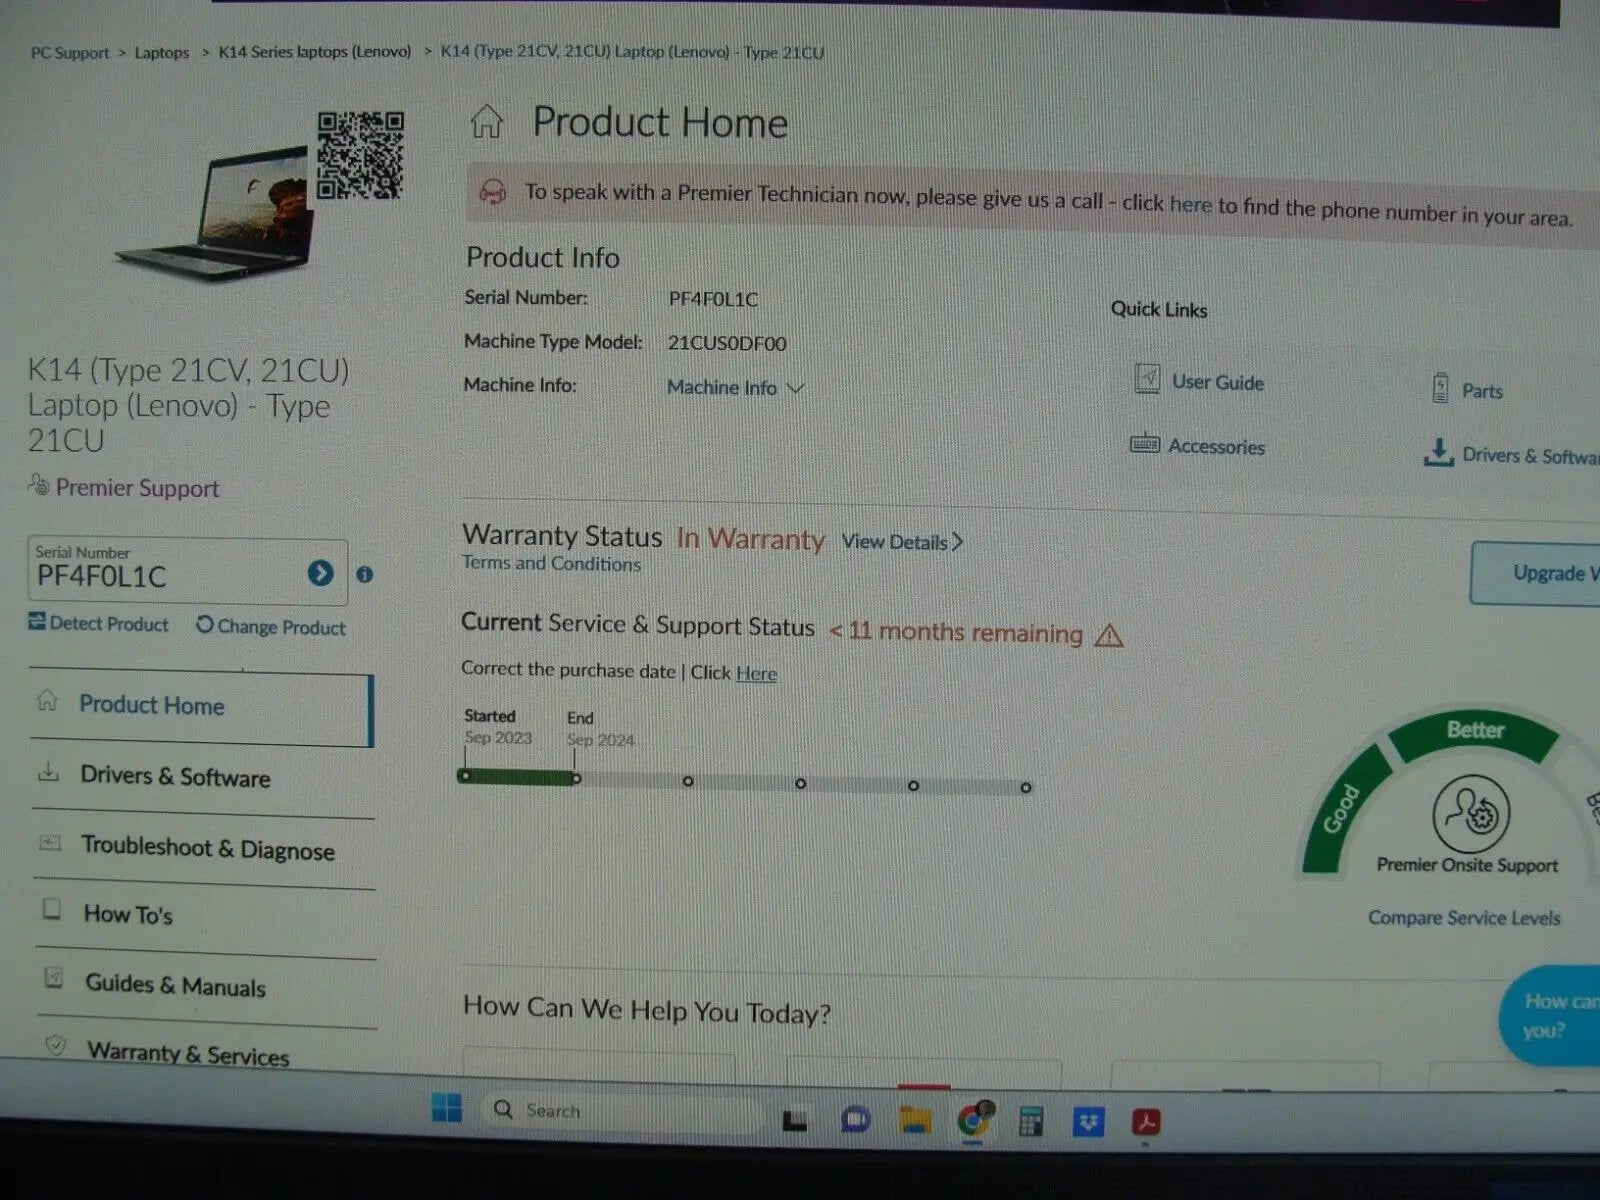Open Dropbox from the taskbar
The height and width of the screenshot is (1200, 1600).
coord(1088,1122)
